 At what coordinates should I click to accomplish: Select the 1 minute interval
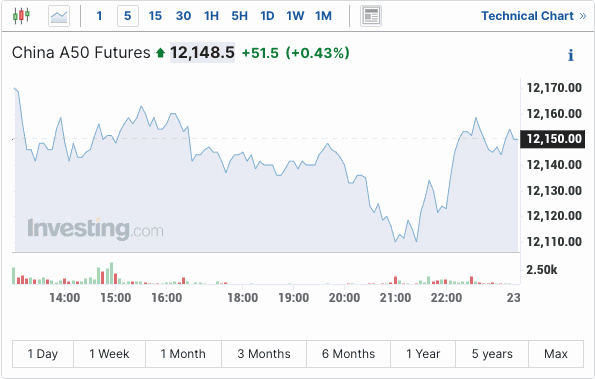coord(99,16)
